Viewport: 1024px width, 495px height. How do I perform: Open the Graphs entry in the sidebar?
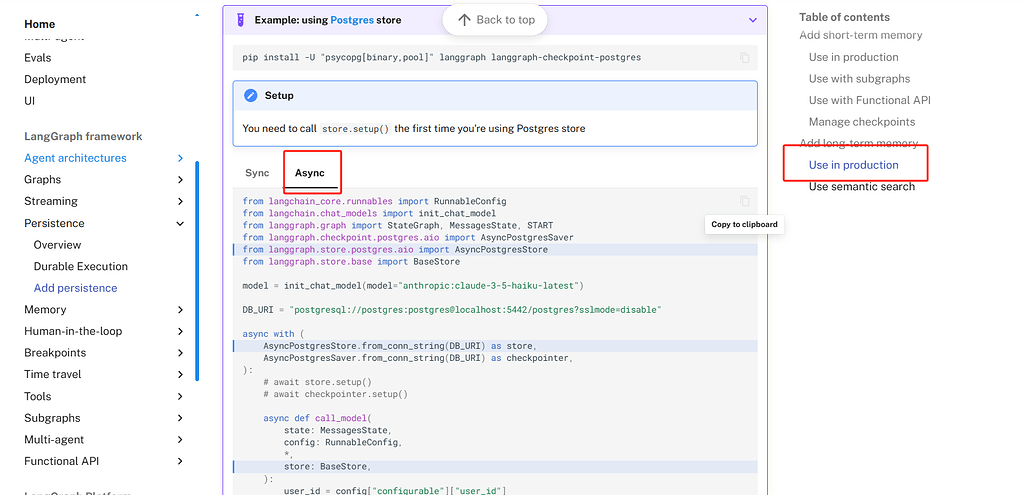coord(42,180)
